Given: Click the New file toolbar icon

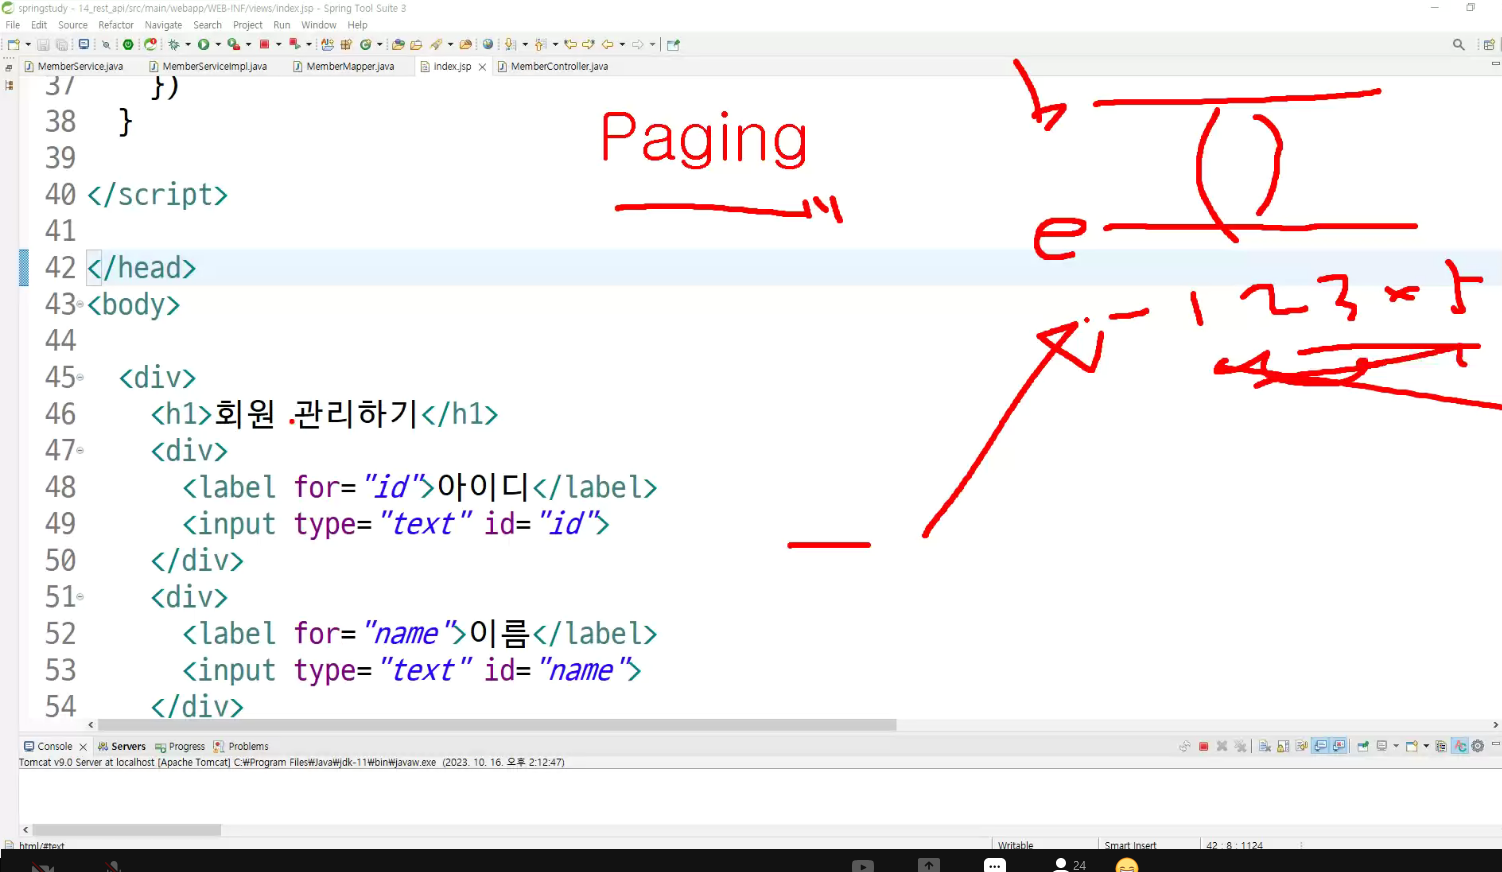Looking at the screenshot, I should pyautogui.click(x=13, y=44).
